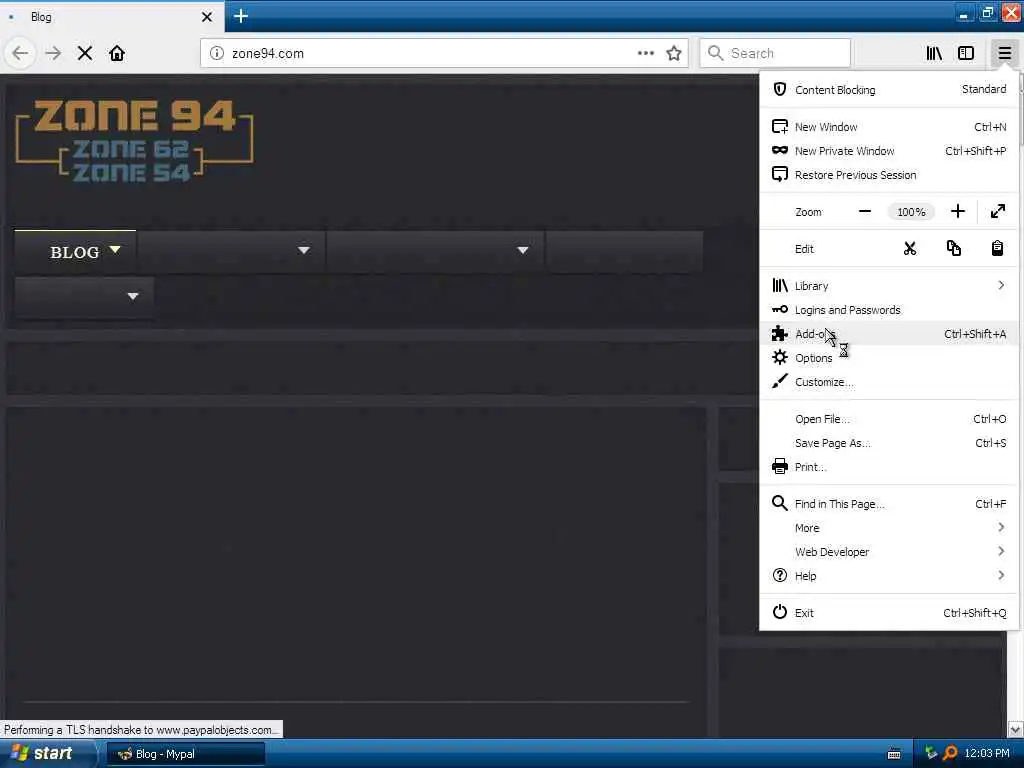Select Find in This Page...

[889, 504]
